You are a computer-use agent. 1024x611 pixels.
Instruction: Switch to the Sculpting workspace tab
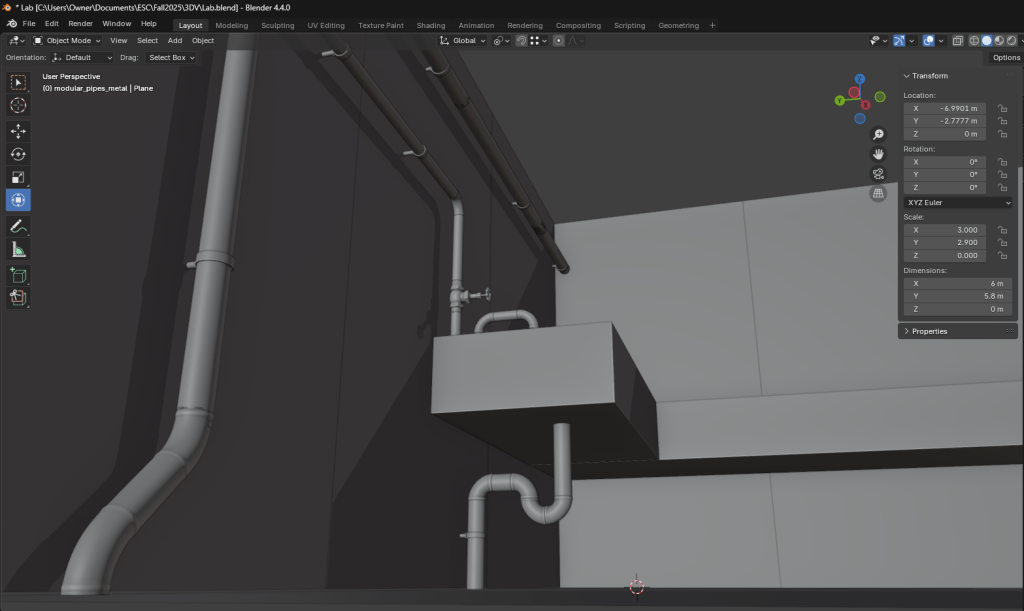coord(277,25)
